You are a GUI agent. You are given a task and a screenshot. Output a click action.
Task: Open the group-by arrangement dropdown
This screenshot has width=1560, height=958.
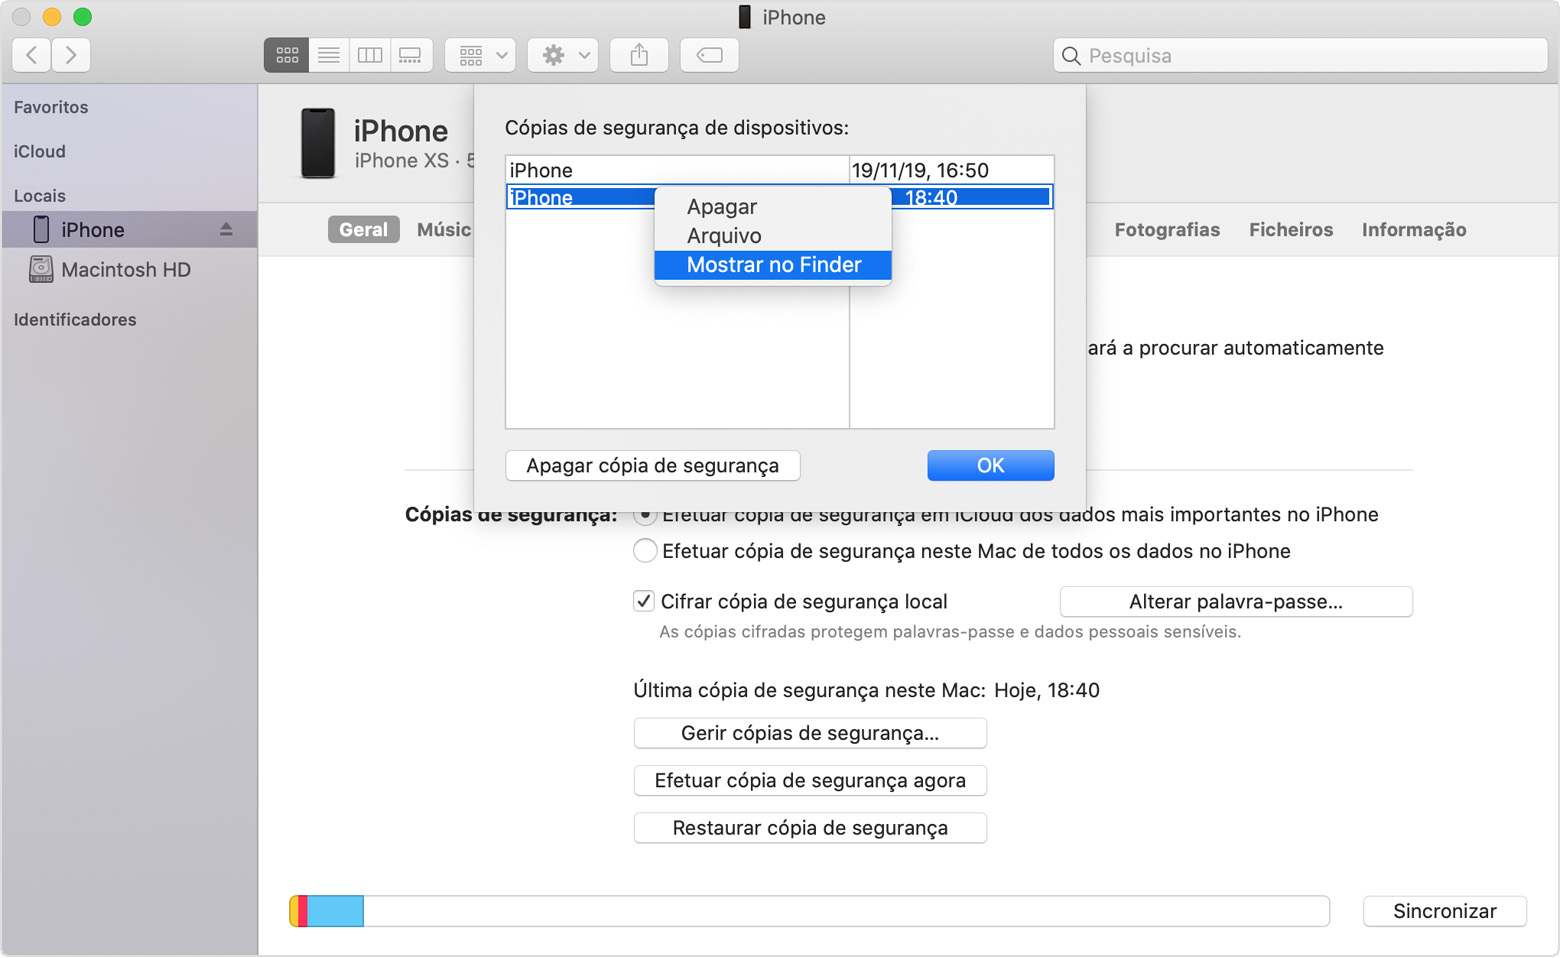click(481, 55)
